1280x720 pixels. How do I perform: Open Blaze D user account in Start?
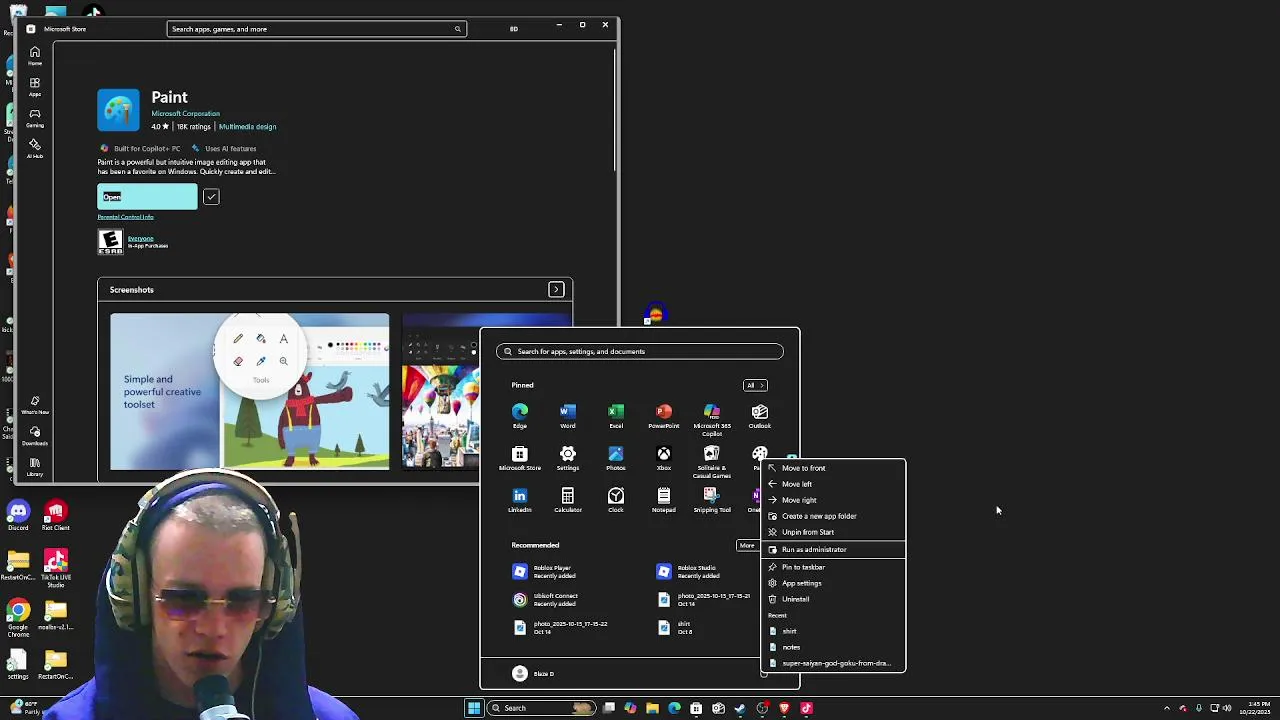pyautogui.click(x=533, y=674)
